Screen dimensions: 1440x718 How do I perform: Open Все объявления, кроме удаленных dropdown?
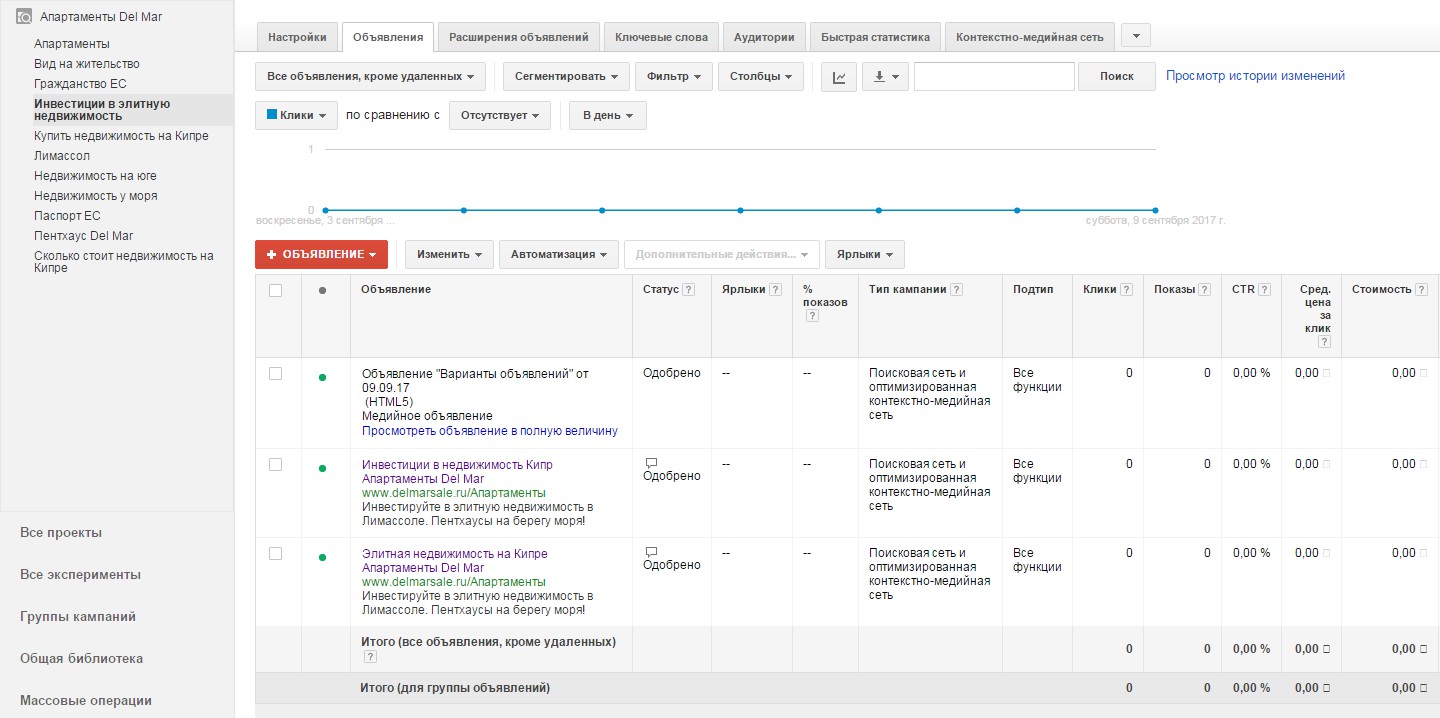(370, 77)
